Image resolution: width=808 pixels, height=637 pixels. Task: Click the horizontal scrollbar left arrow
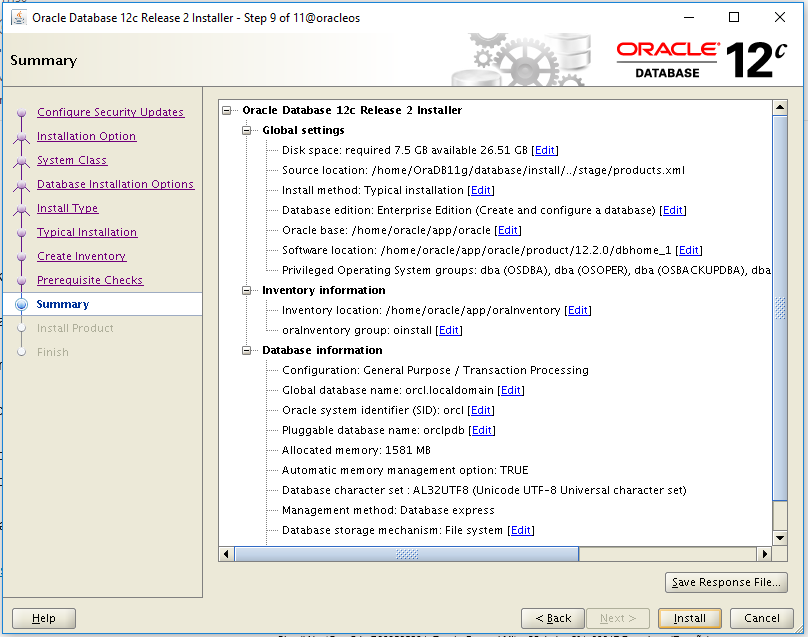(x=226, y=554)
